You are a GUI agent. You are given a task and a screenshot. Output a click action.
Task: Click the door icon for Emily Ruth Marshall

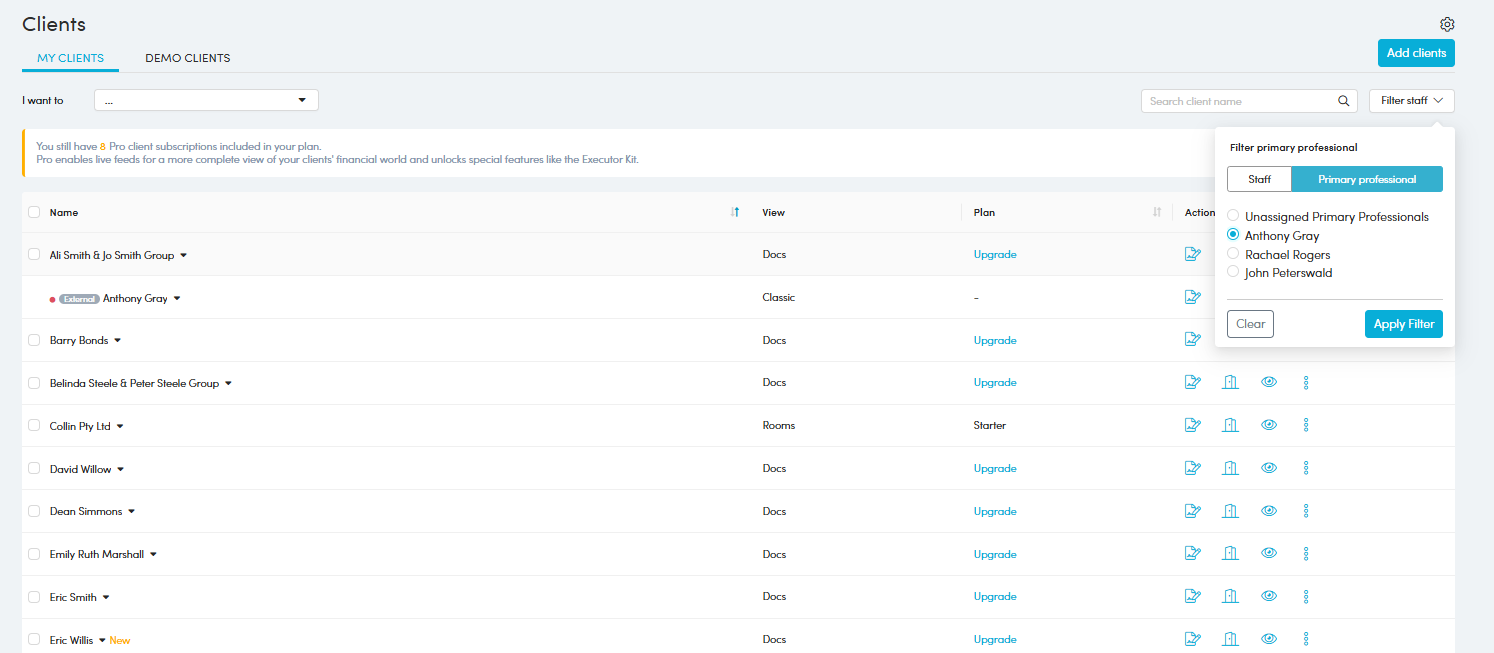pos(1230,553)
